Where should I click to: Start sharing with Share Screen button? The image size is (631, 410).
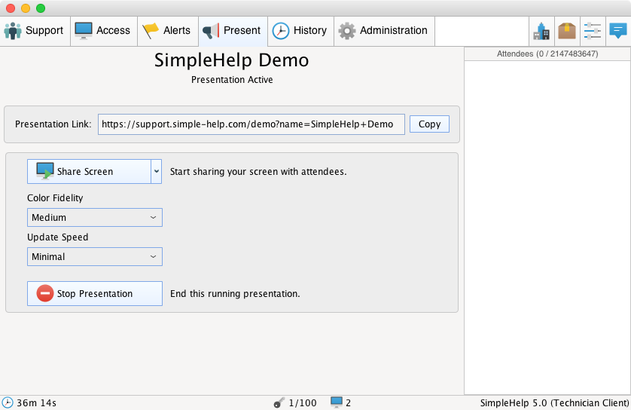coord(89,171)
